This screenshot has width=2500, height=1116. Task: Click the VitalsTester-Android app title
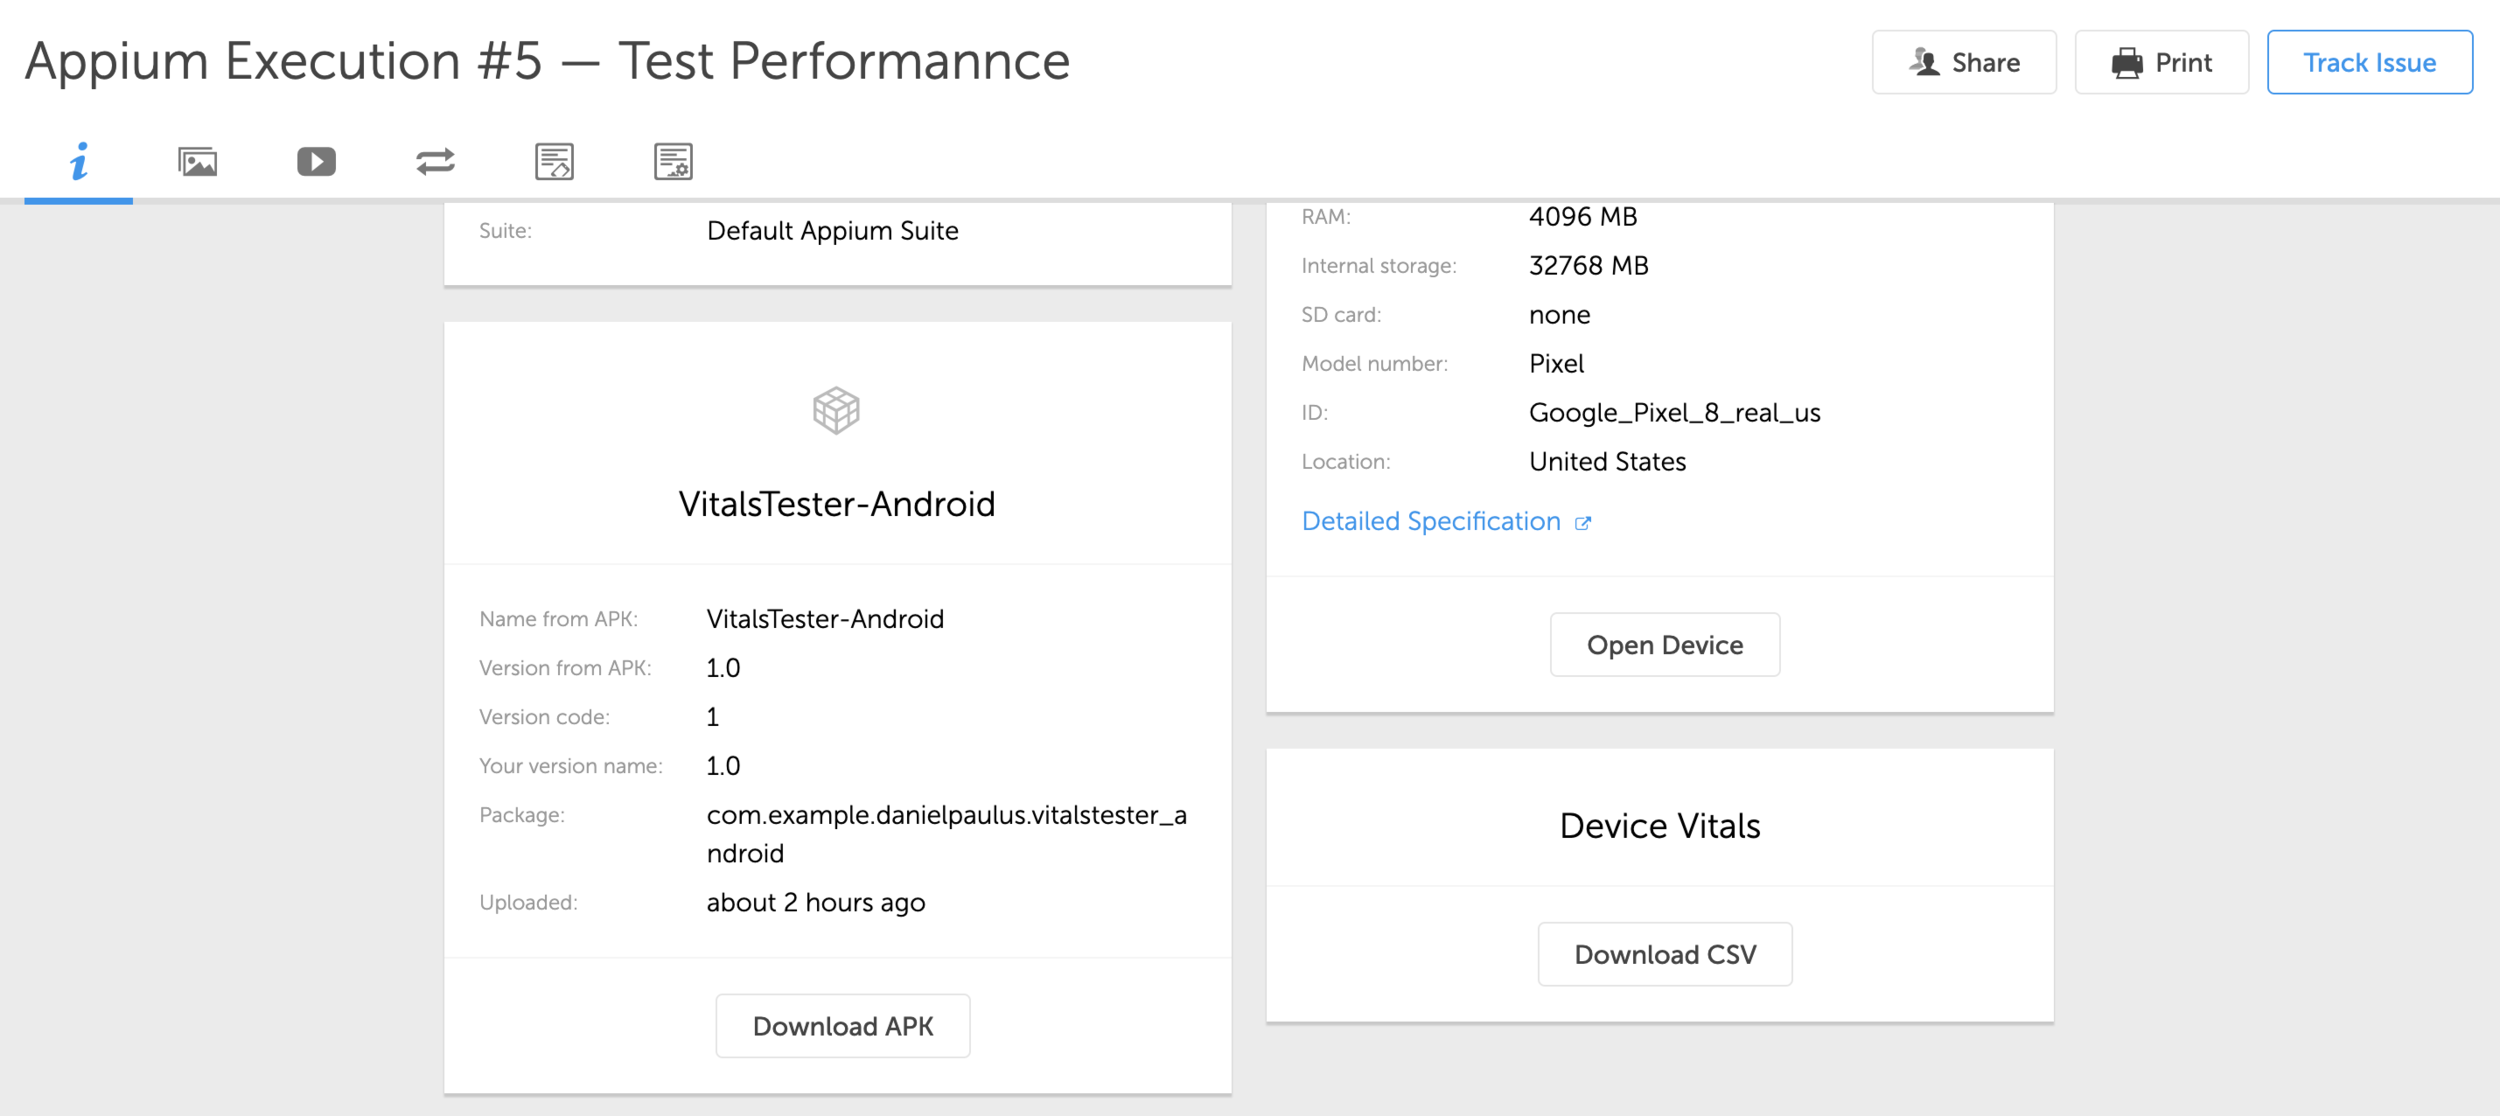(837, 504)
